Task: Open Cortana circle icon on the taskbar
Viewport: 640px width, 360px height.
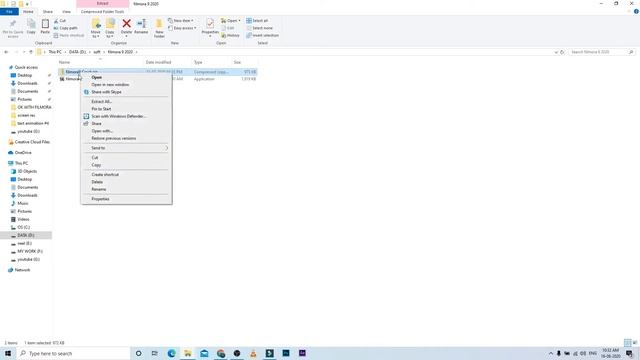Action: coord(138,353)
